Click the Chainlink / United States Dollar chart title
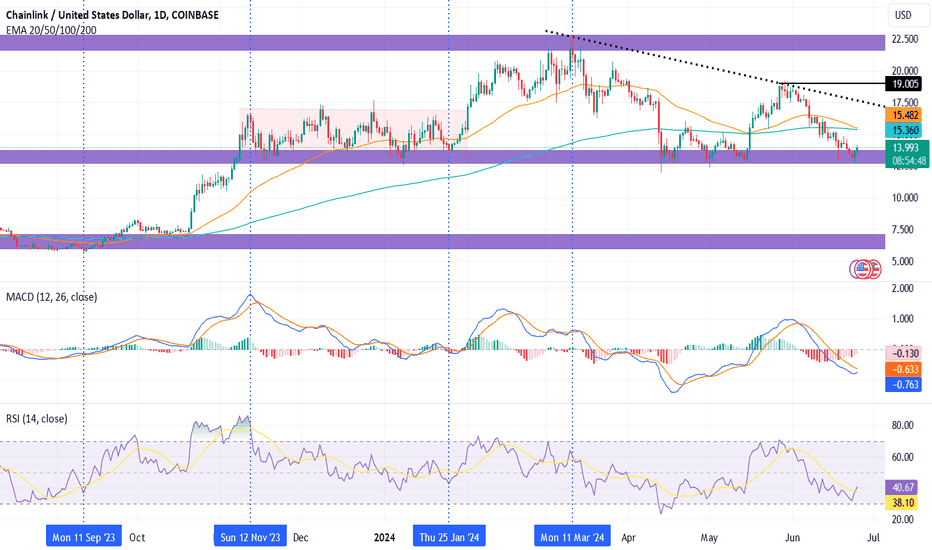932x550 pixels. pyautogui.click(x=112, y=15)
